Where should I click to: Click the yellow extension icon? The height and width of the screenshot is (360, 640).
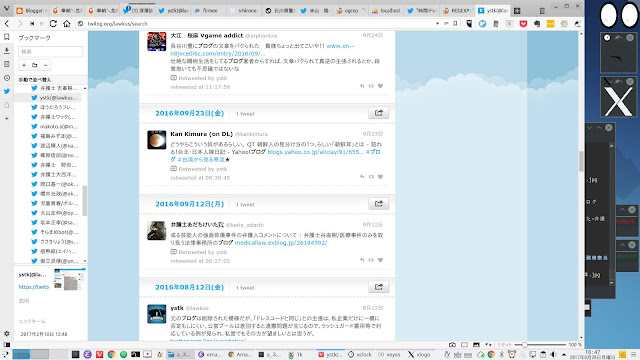click(x=550, y=24)
